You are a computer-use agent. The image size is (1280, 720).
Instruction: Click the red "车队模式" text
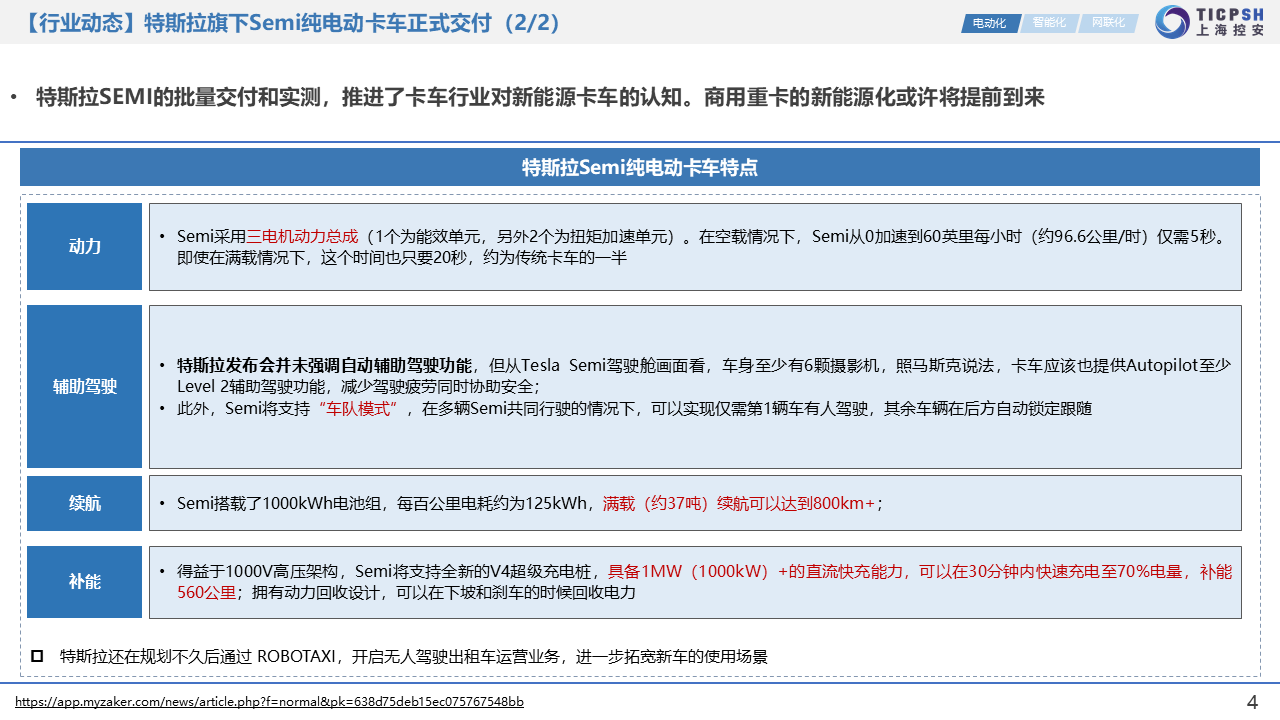point(358,408)
